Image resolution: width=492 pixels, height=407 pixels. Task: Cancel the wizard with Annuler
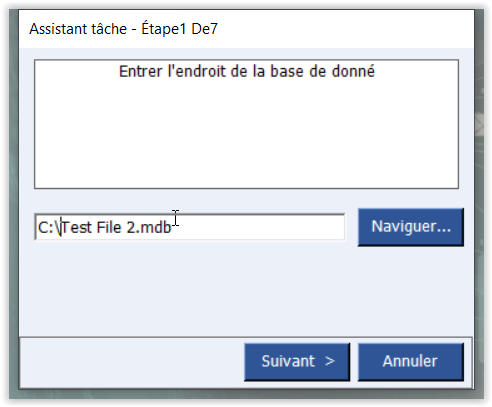411,362
